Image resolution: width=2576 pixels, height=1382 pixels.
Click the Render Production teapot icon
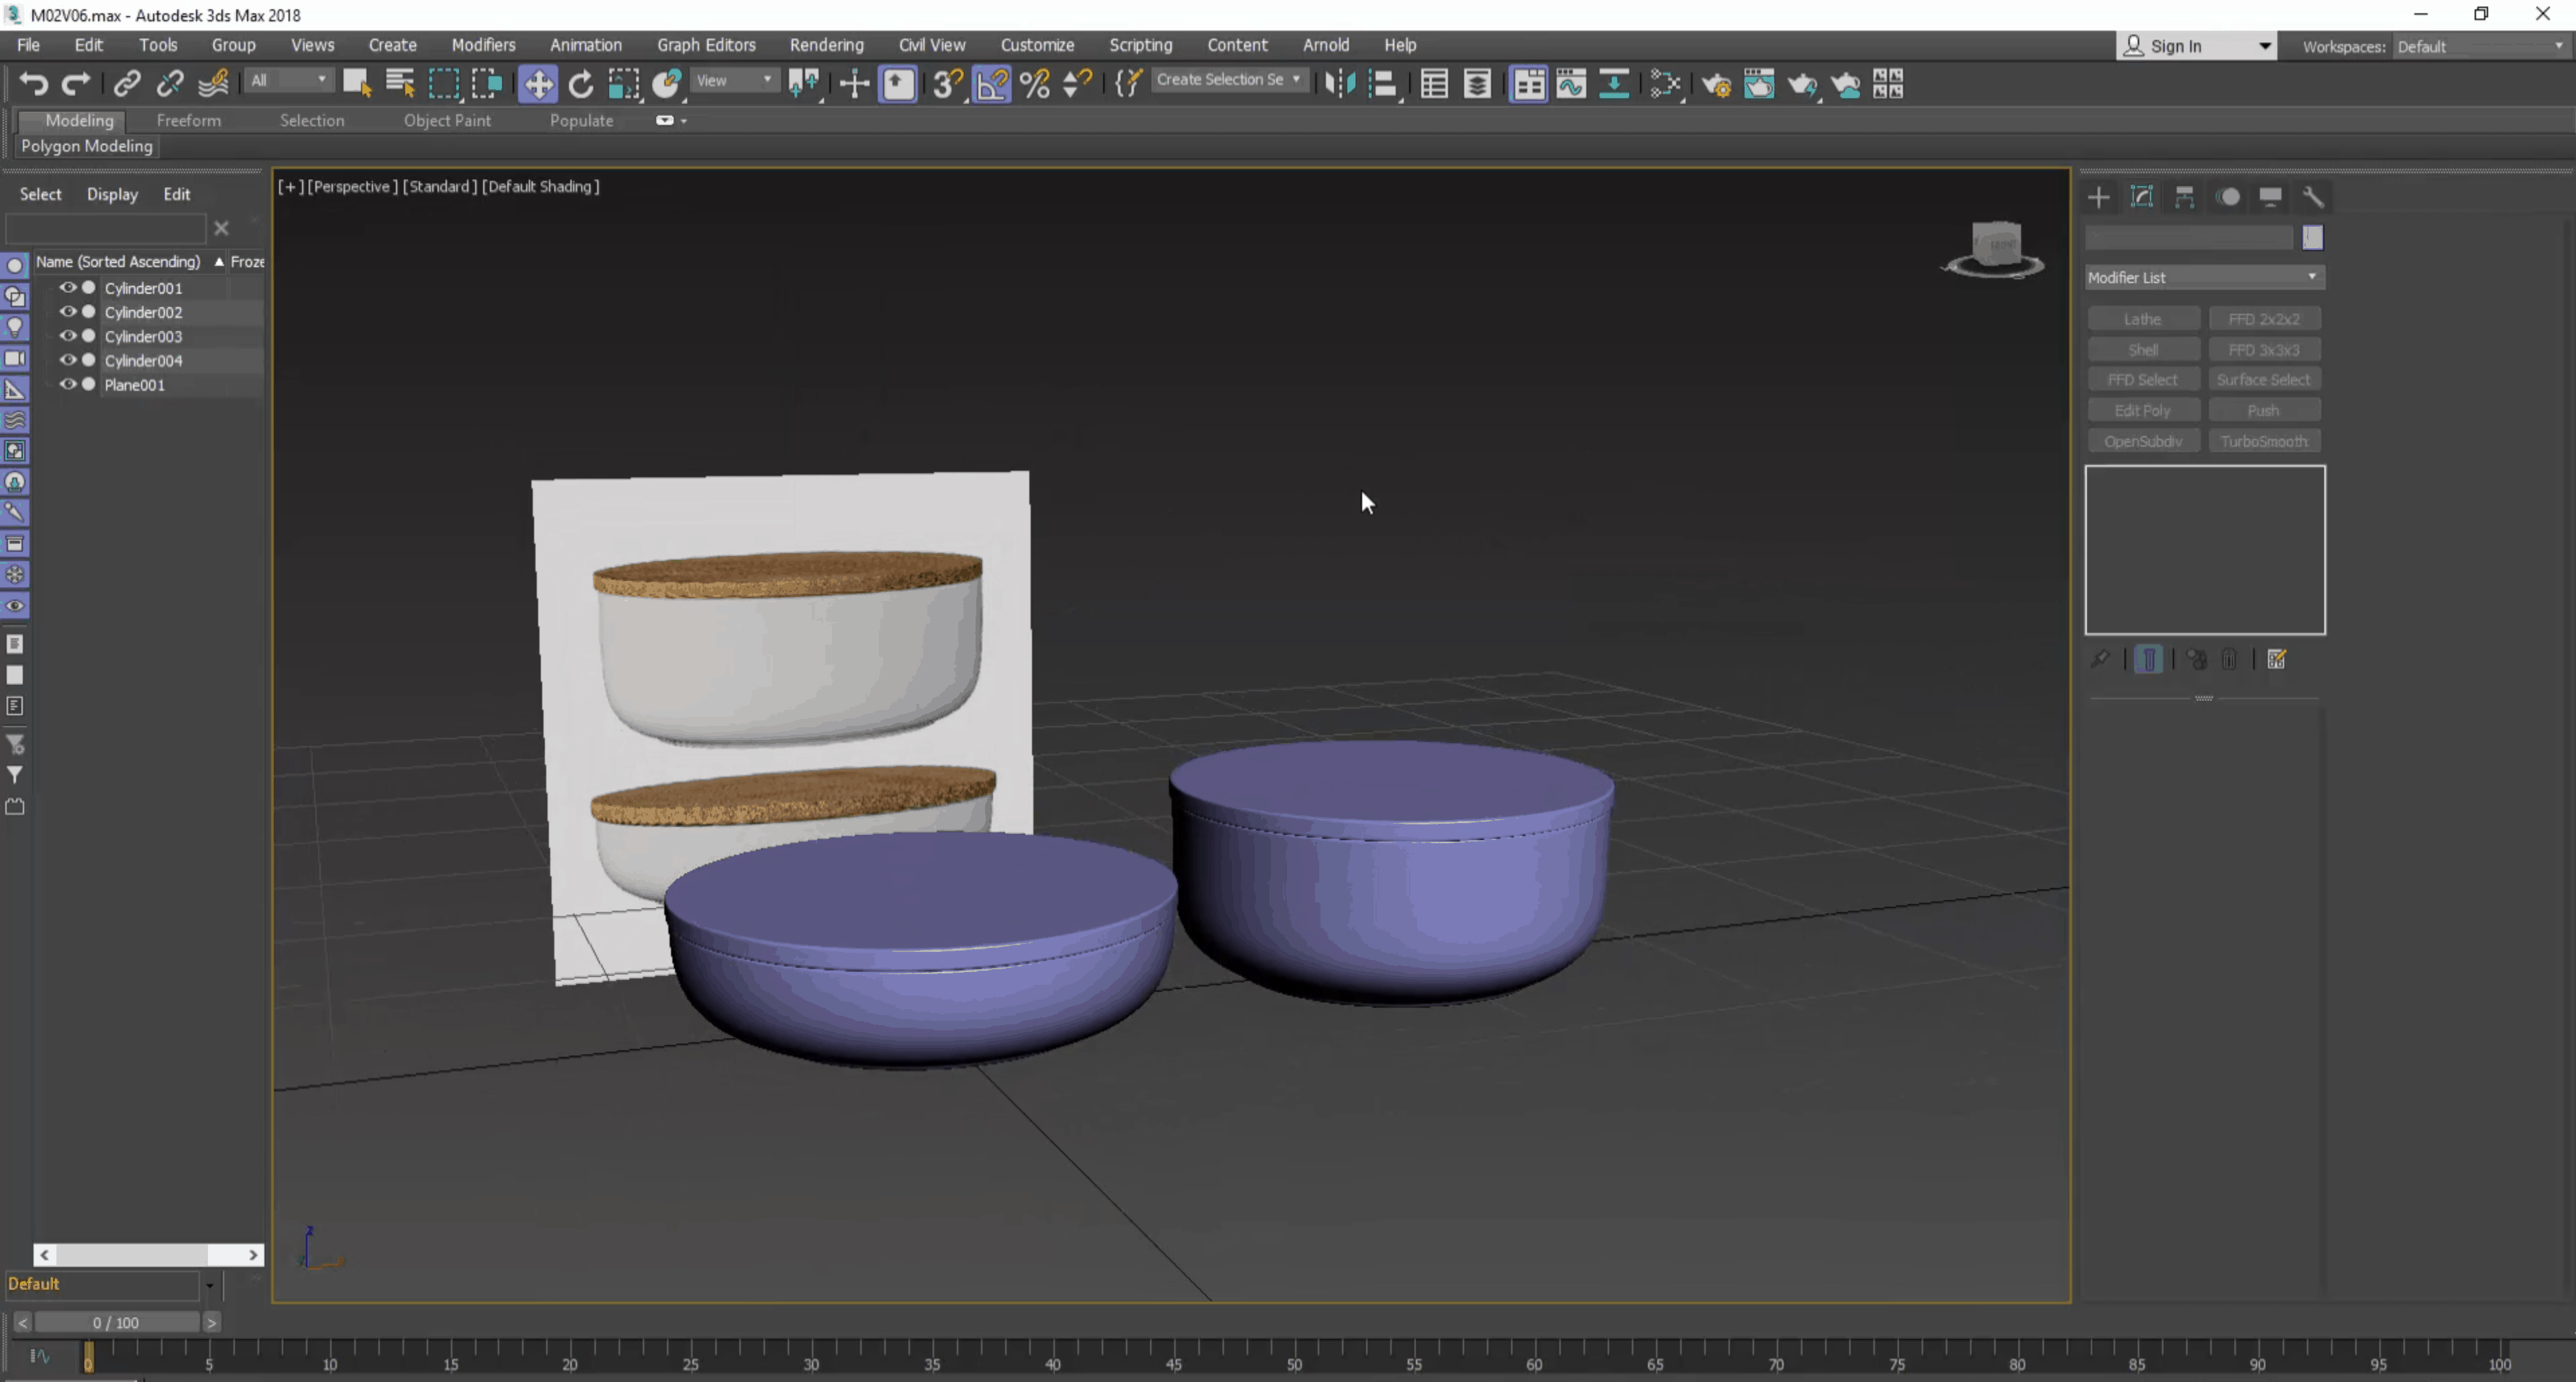[1802, 84]
